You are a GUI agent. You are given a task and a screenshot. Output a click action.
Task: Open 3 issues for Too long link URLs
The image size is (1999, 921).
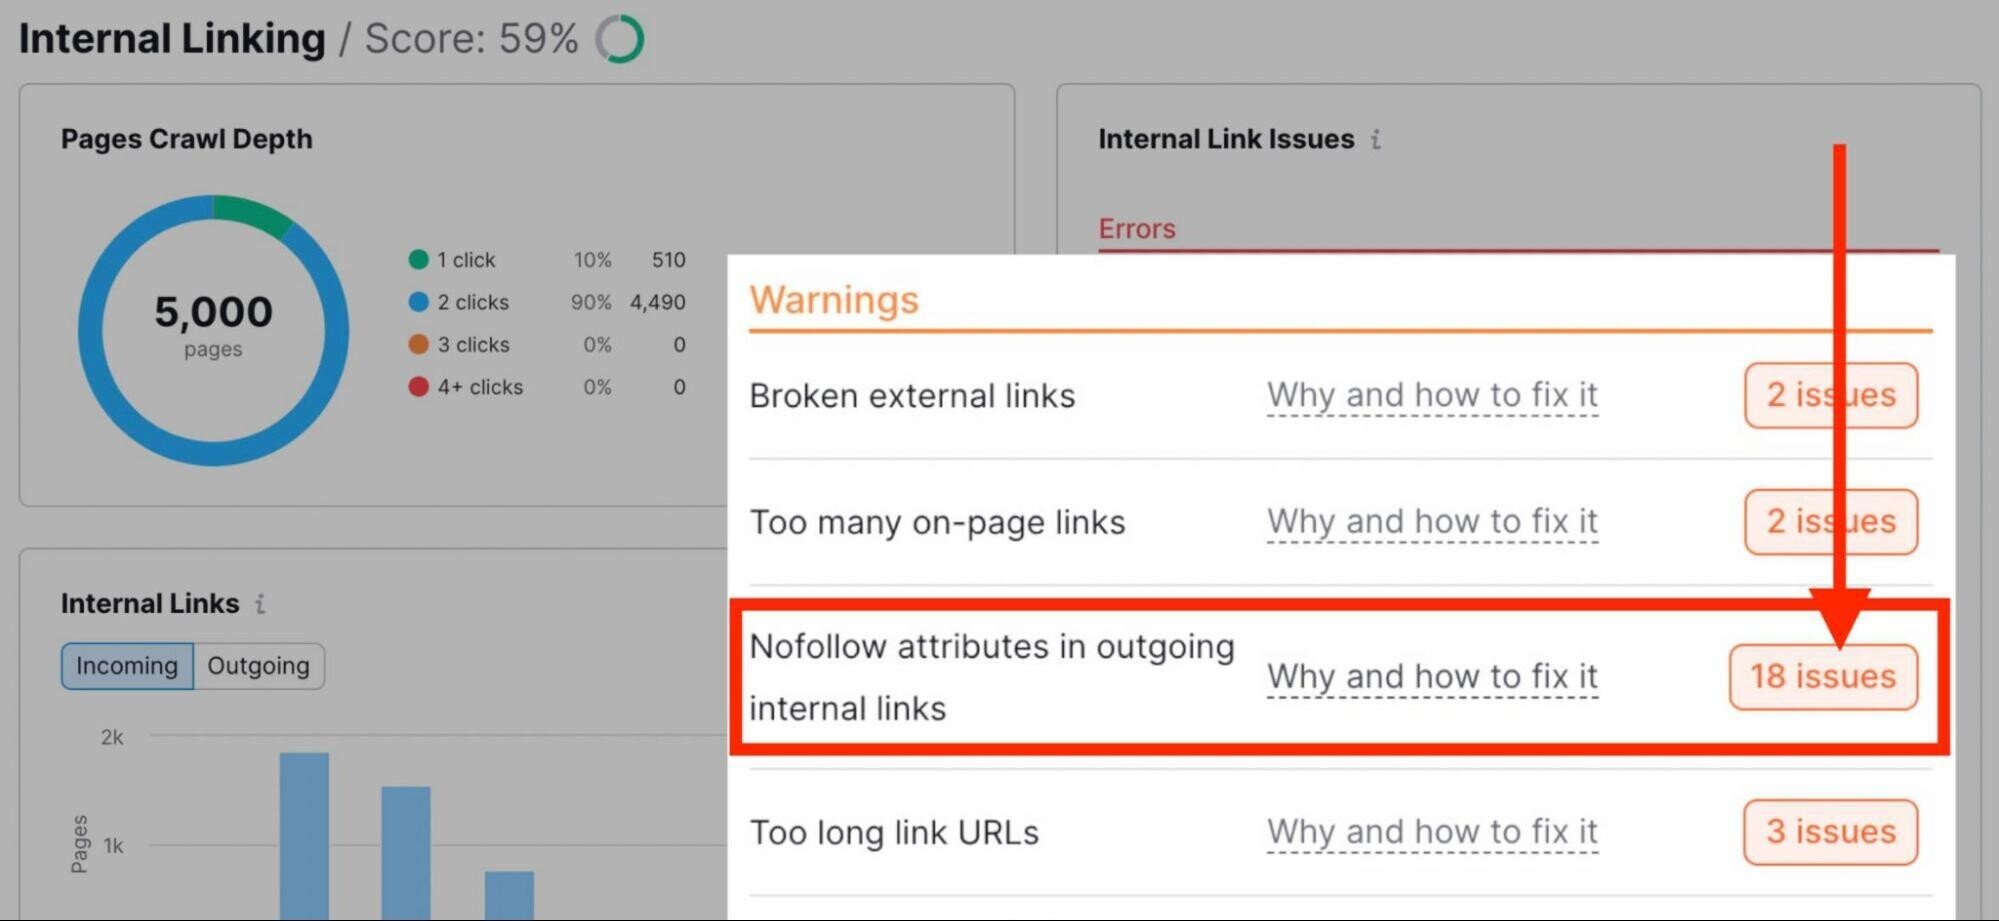pos(1830,832)
